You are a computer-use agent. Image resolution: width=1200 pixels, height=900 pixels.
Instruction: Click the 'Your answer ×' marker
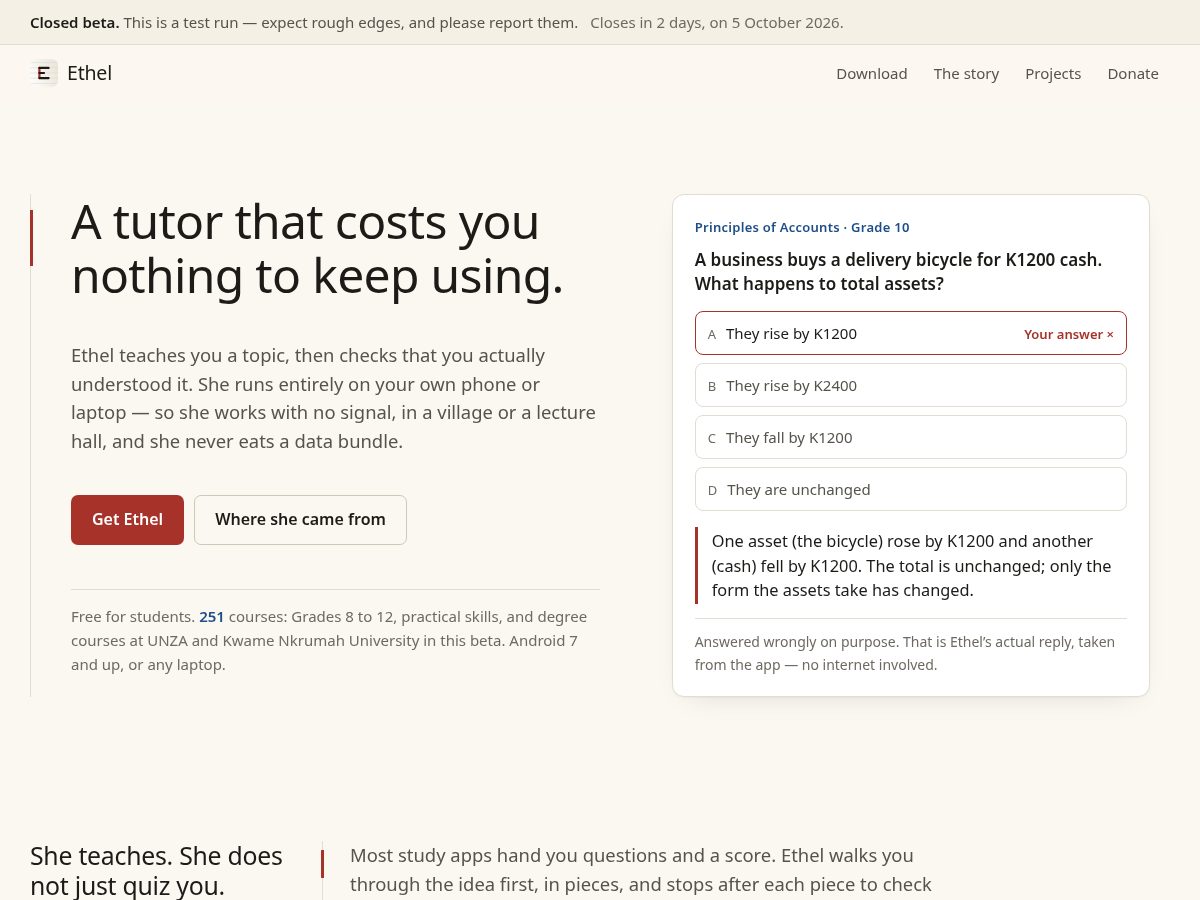pyautogui.click(x=1068, y=334)
